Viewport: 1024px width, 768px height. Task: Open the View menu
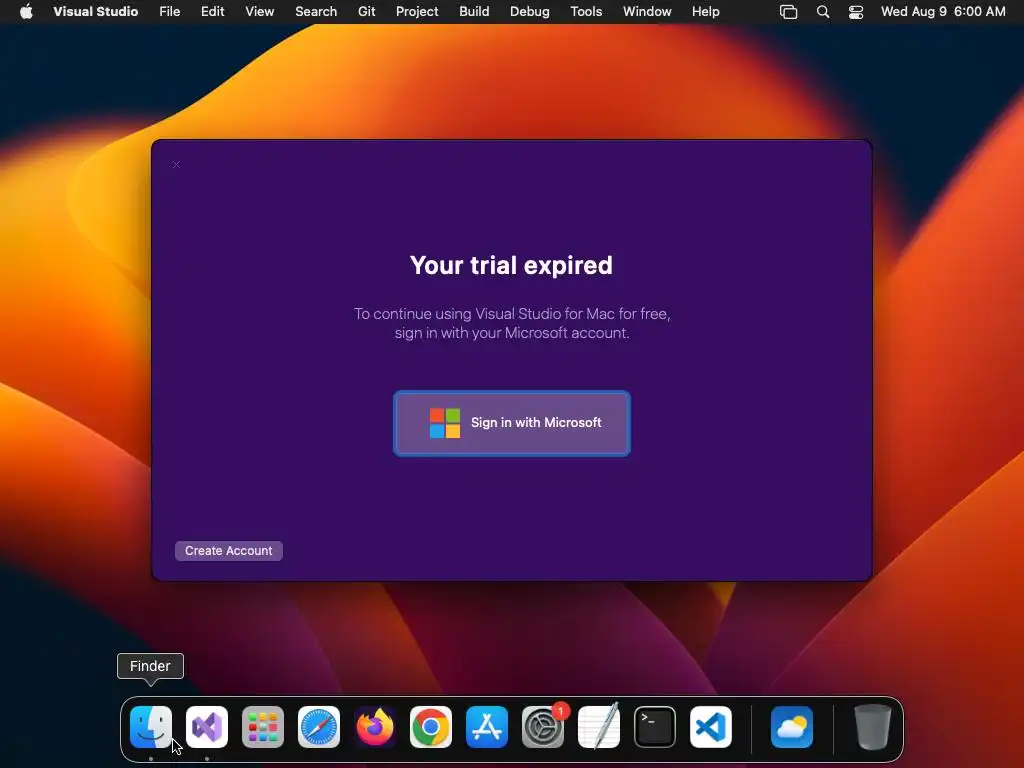259,12
